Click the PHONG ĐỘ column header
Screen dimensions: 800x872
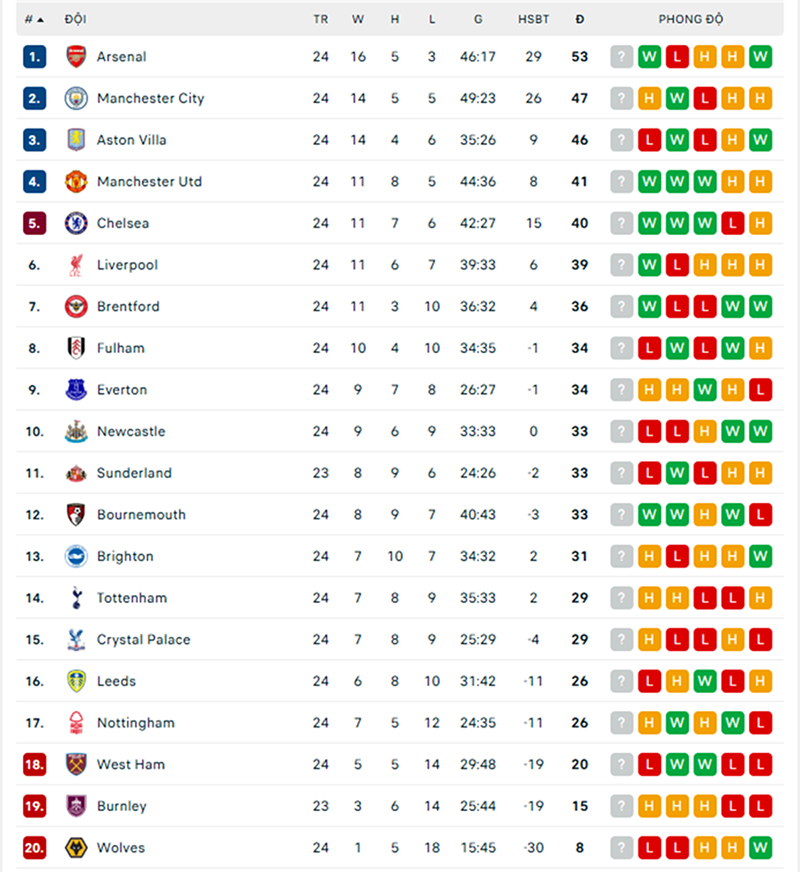coord(691,19)
